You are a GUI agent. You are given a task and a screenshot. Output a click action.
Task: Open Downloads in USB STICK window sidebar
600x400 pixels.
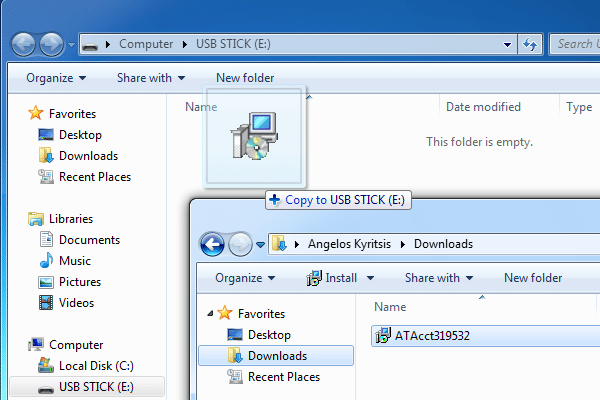point(88,156)
